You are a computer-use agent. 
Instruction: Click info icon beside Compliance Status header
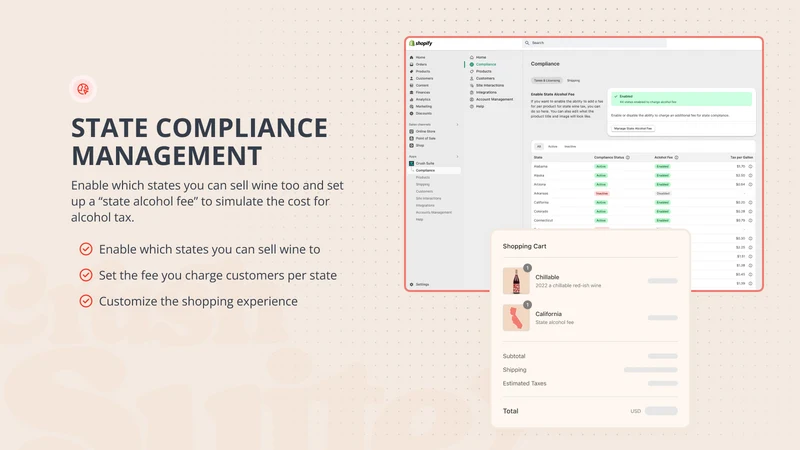pos(628,158)
